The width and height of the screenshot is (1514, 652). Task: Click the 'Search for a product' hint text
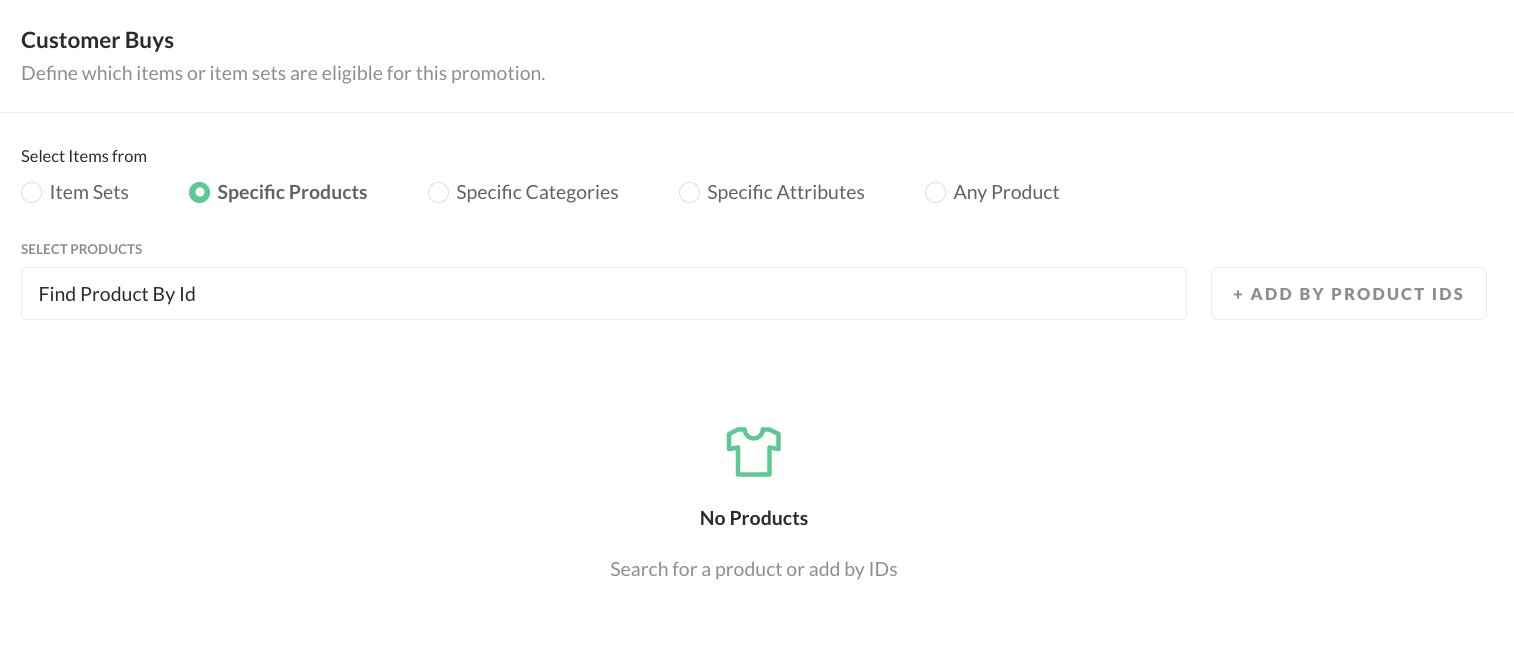pyautogui.click(x=754, y=570)
